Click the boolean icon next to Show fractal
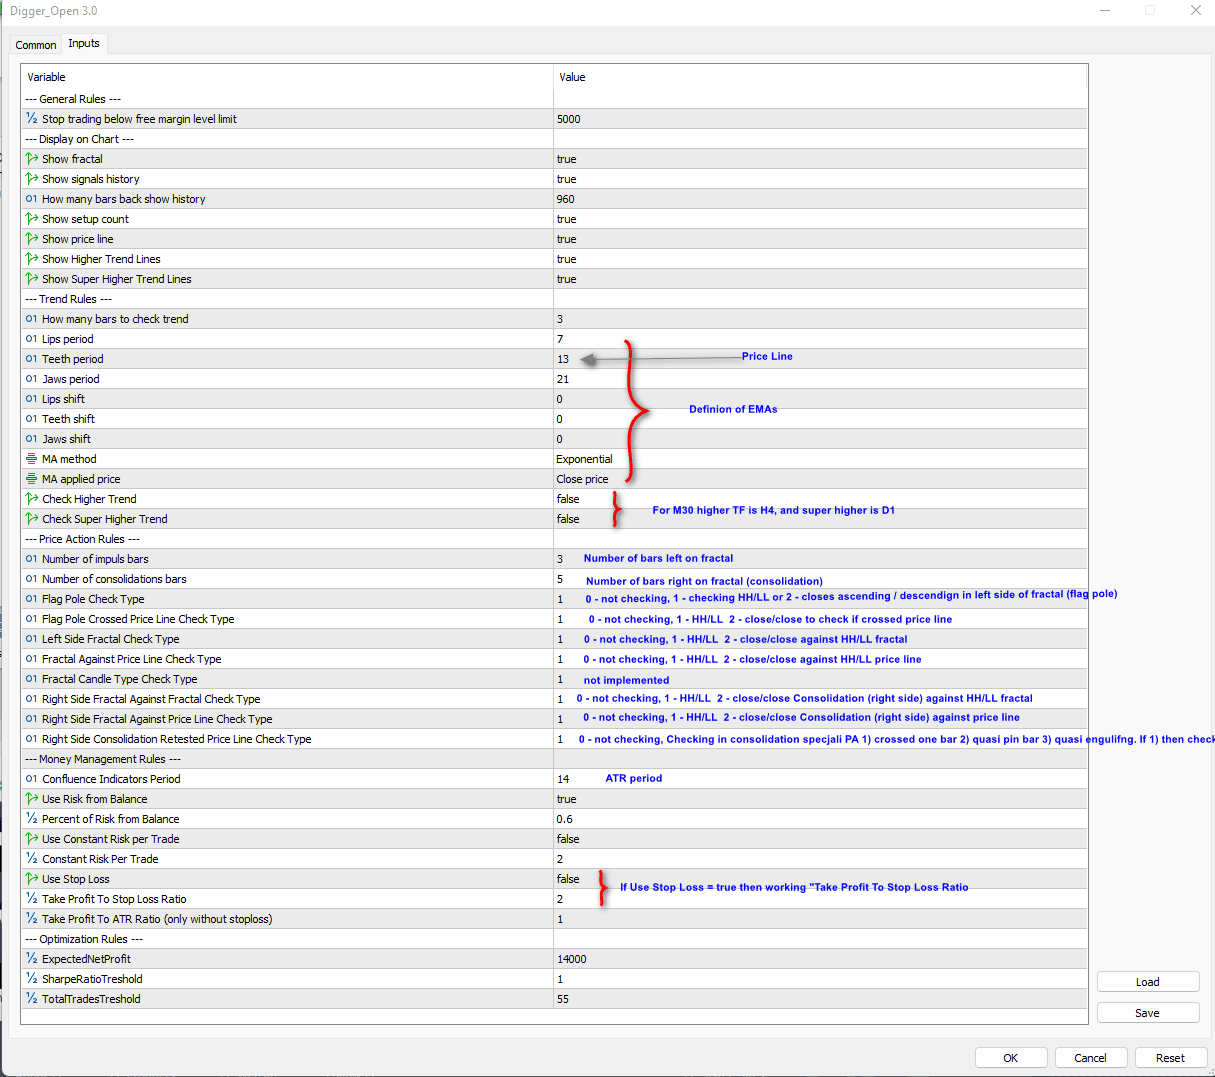This screenshot has height=1077, width=1215. click(x=32, y=159)
